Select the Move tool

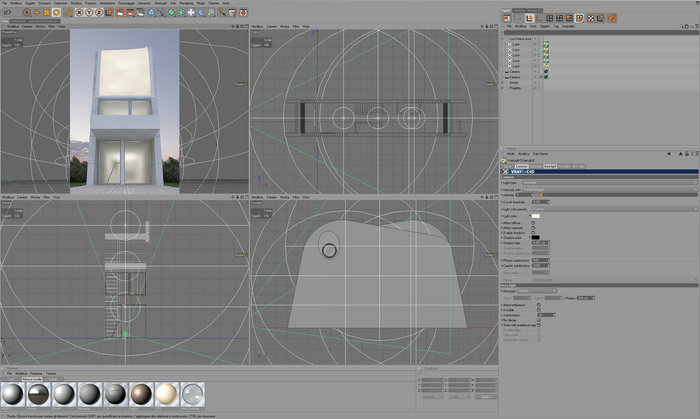[x=37, y=12]
